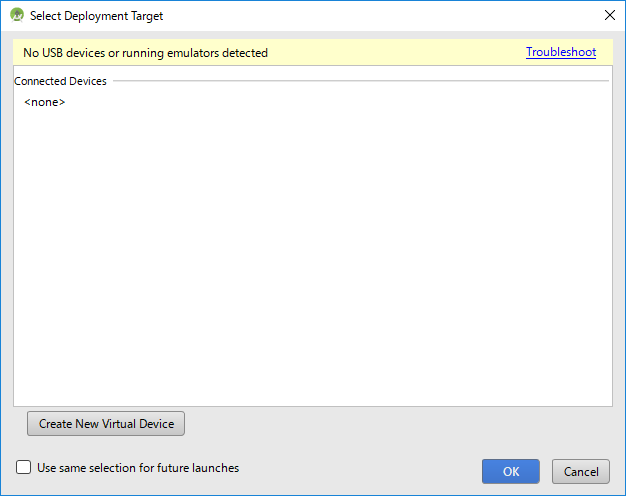
Task: Click the blue highlighted OK button
Action: (x=511, y=472)
